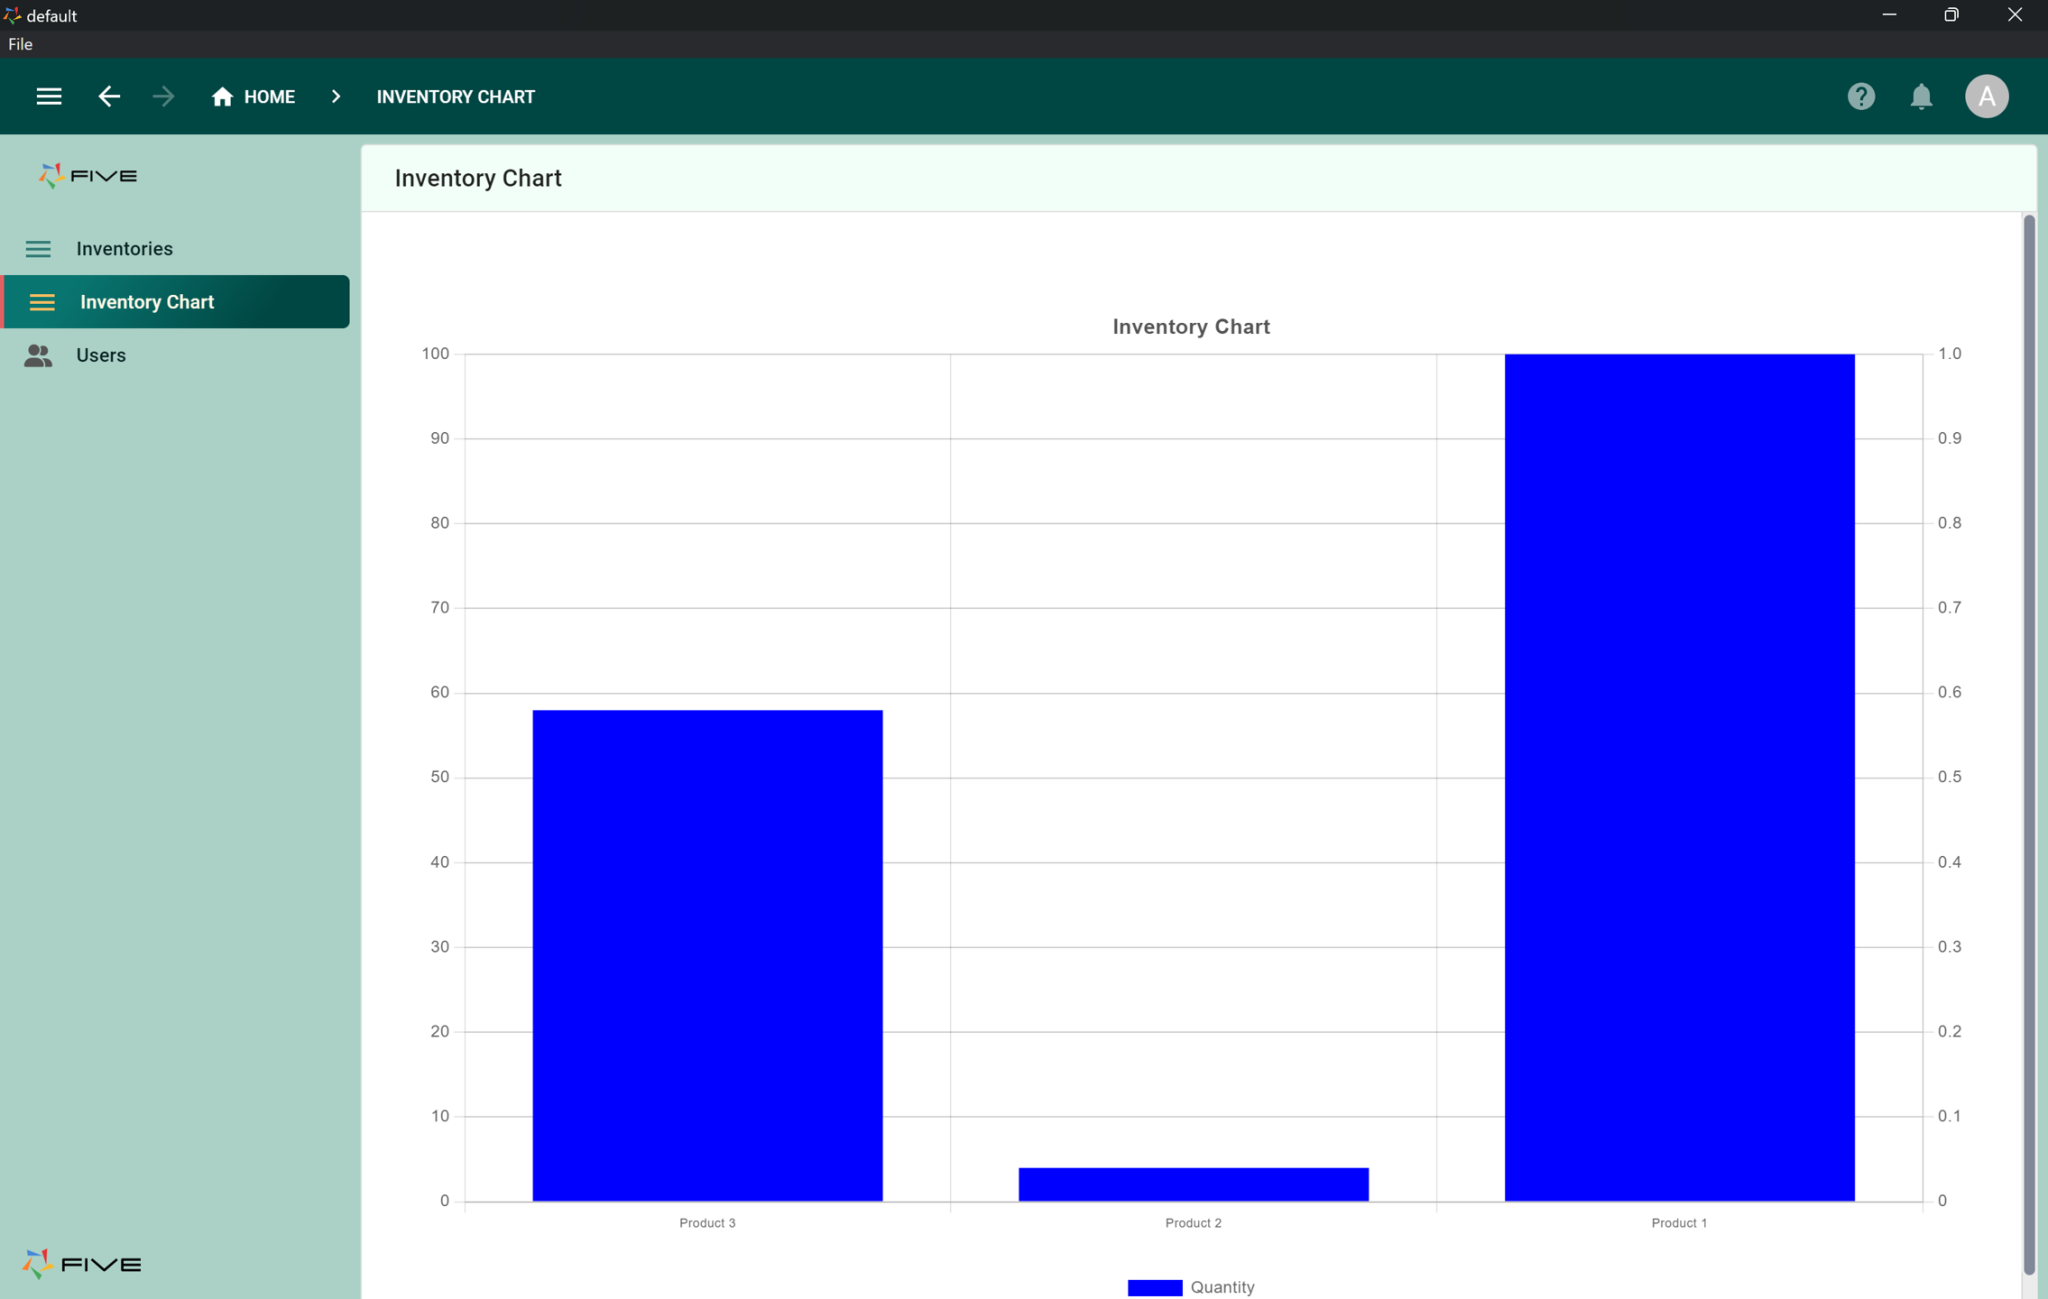Click the Inventories list icon
The height and width of the screenshot is (1299, 2048).
pos(38,248)
